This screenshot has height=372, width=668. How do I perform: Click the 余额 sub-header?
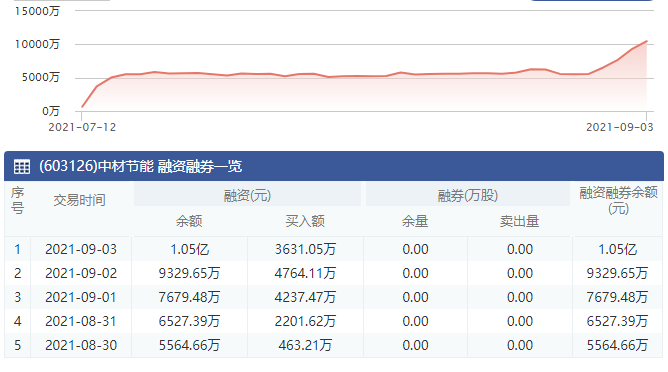189,221
